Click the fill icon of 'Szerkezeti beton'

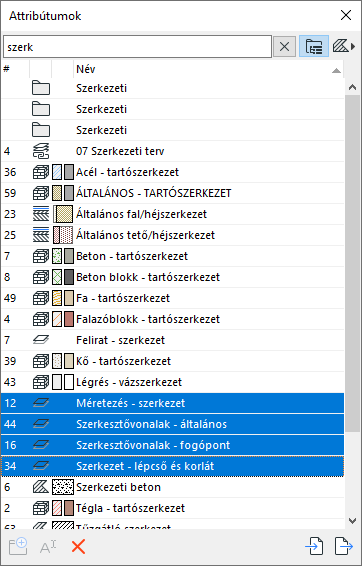tap(40, 487)
